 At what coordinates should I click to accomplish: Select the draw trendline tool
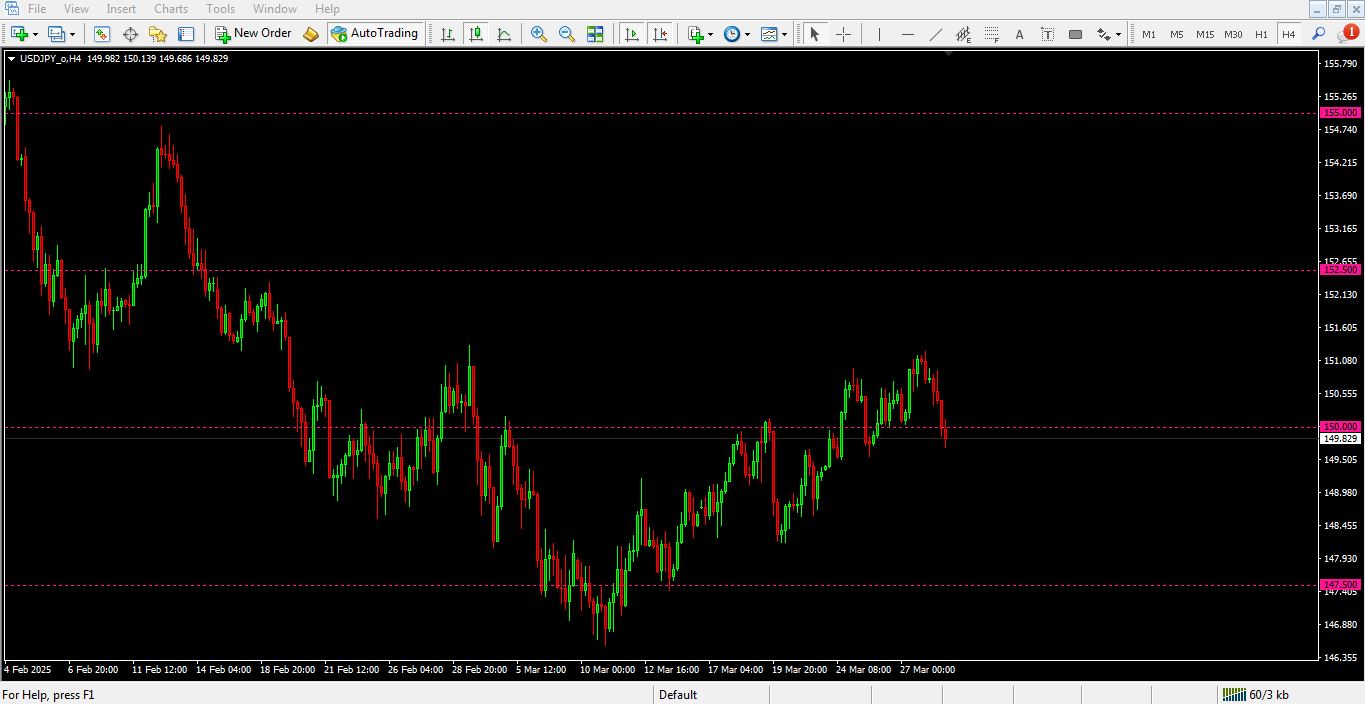click(936, 34)
